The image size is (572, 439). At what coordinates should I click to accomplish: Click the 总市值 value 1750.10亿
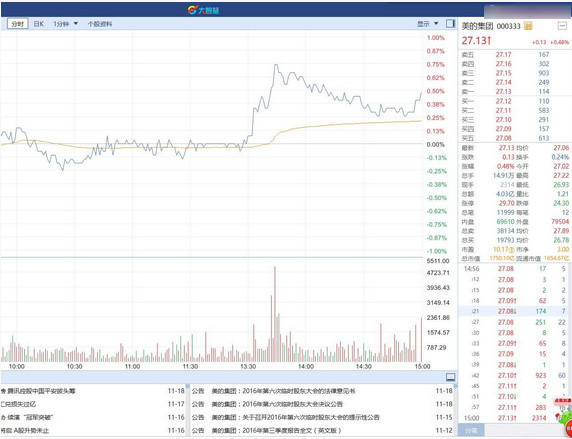[x=502, y=259]
